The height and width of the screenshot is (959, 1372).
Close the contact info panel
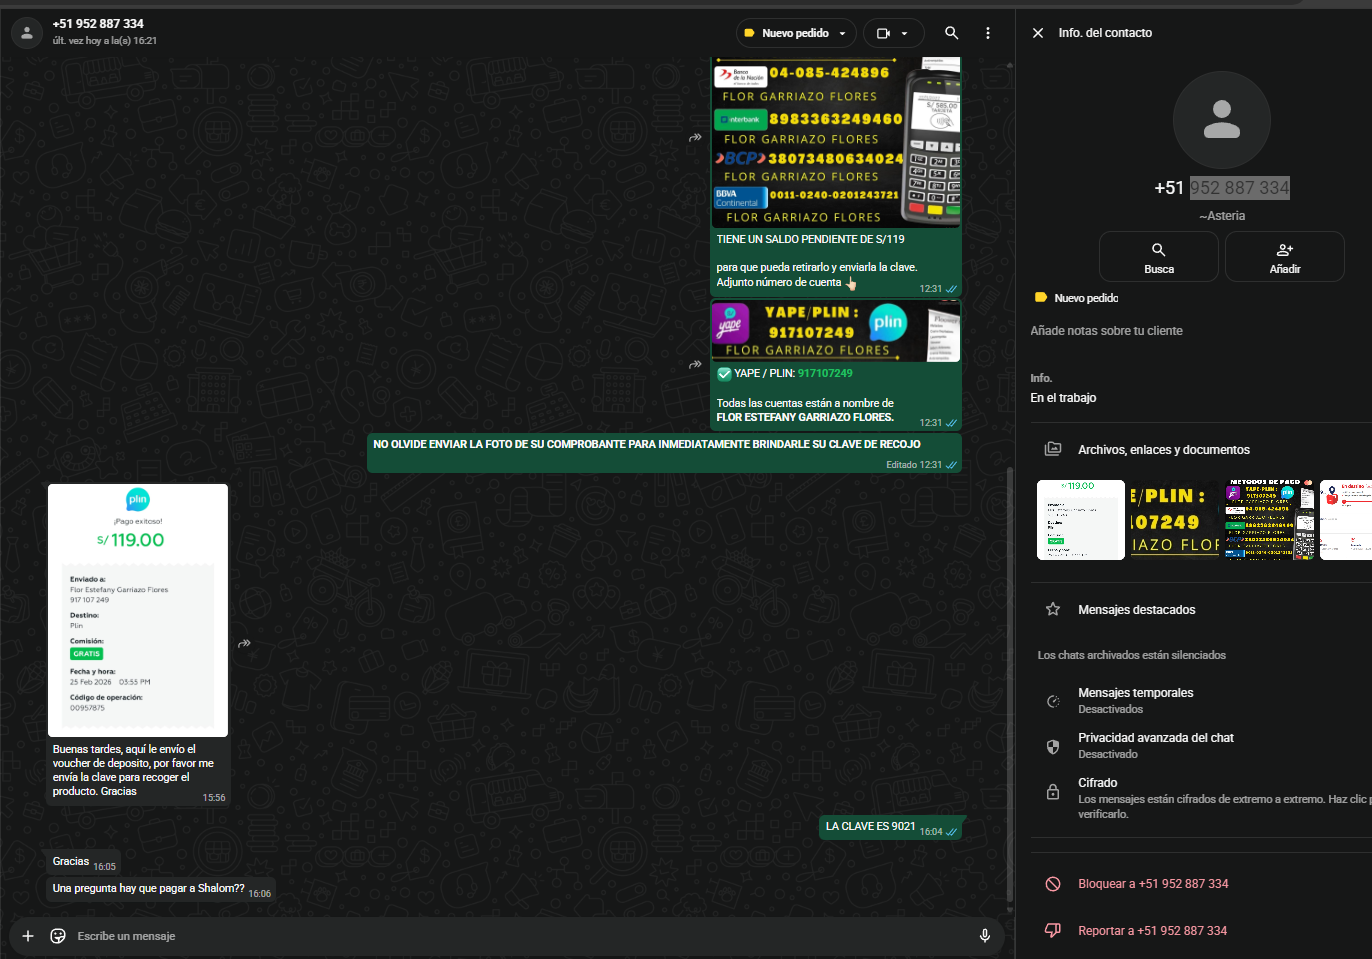pyautogui.click(x=1038, y=33)
